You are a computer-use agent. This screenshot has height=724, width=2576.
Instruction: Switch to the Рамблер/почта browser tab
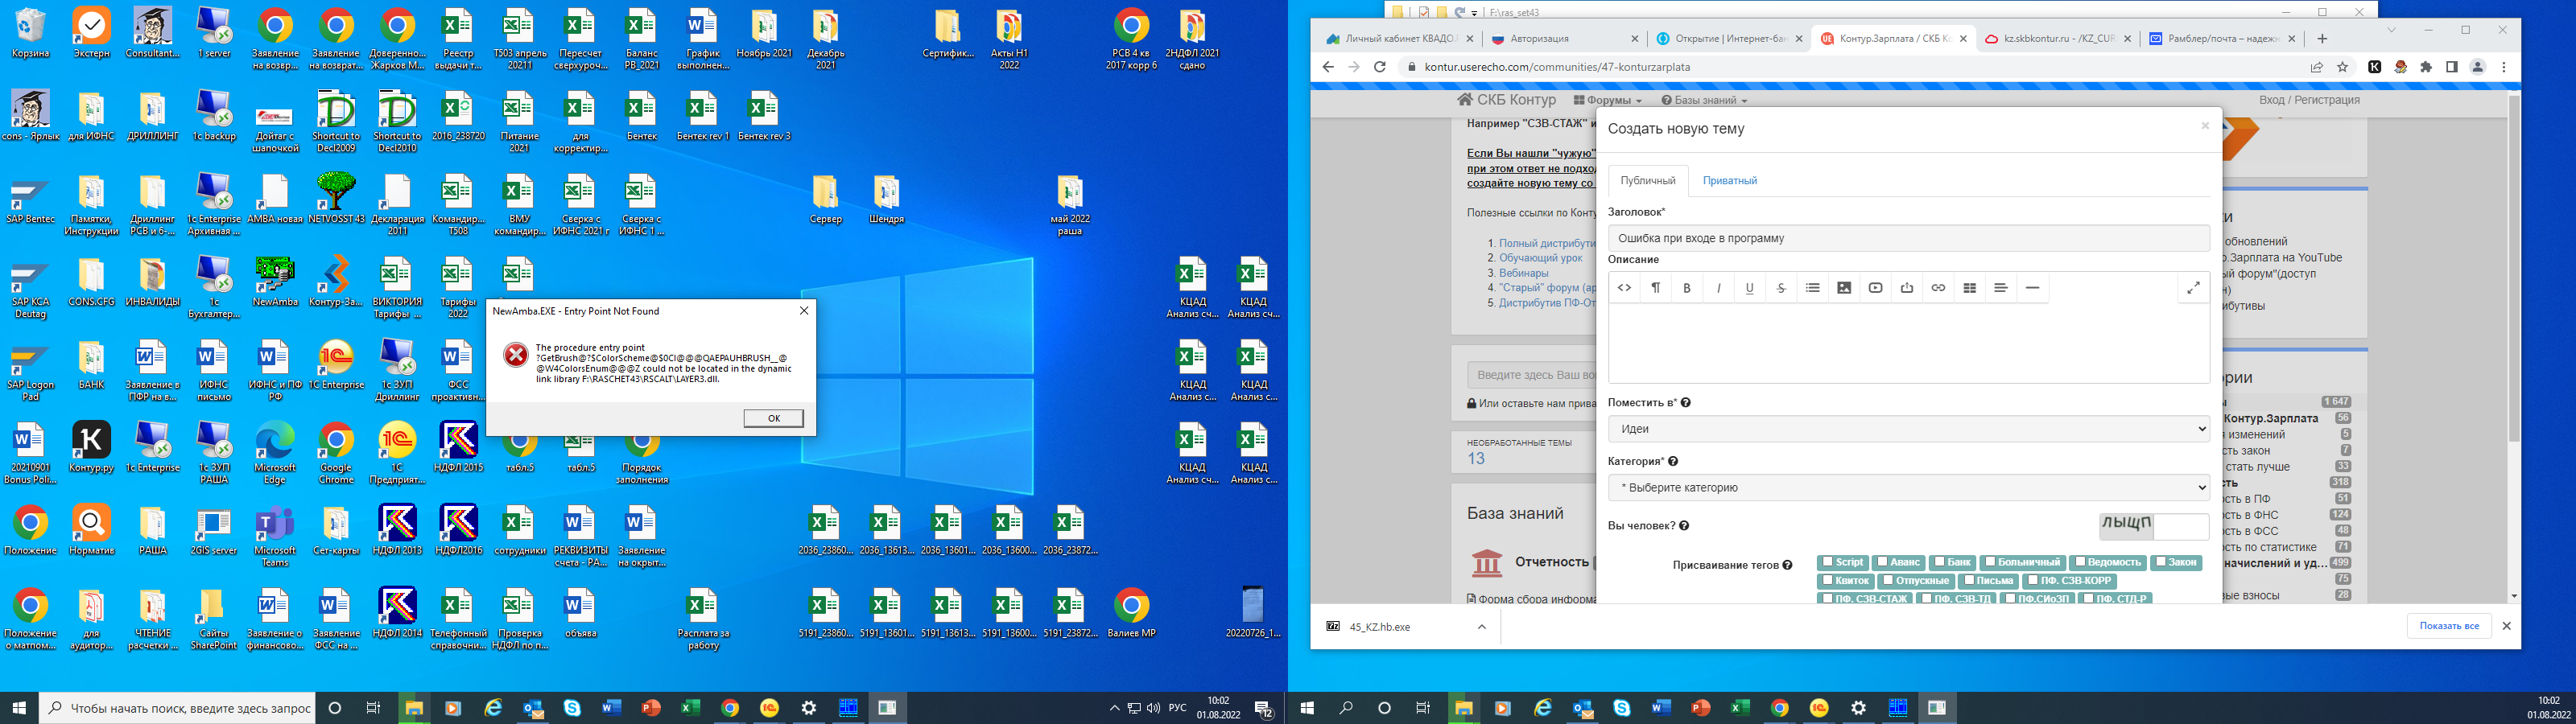pos(2222,39)
